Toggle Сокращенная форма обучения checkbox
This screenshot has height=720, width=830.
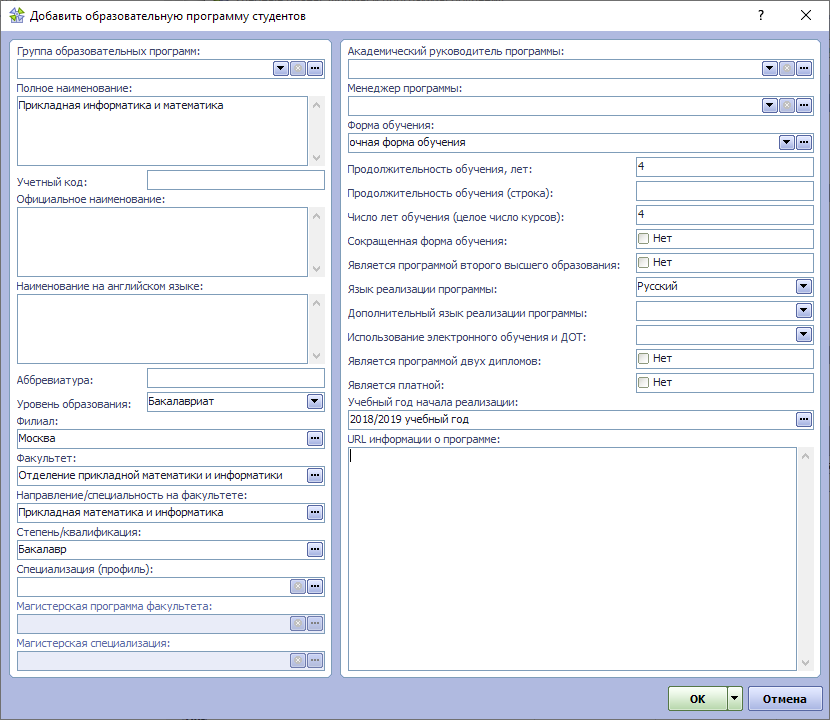point(644,238)
